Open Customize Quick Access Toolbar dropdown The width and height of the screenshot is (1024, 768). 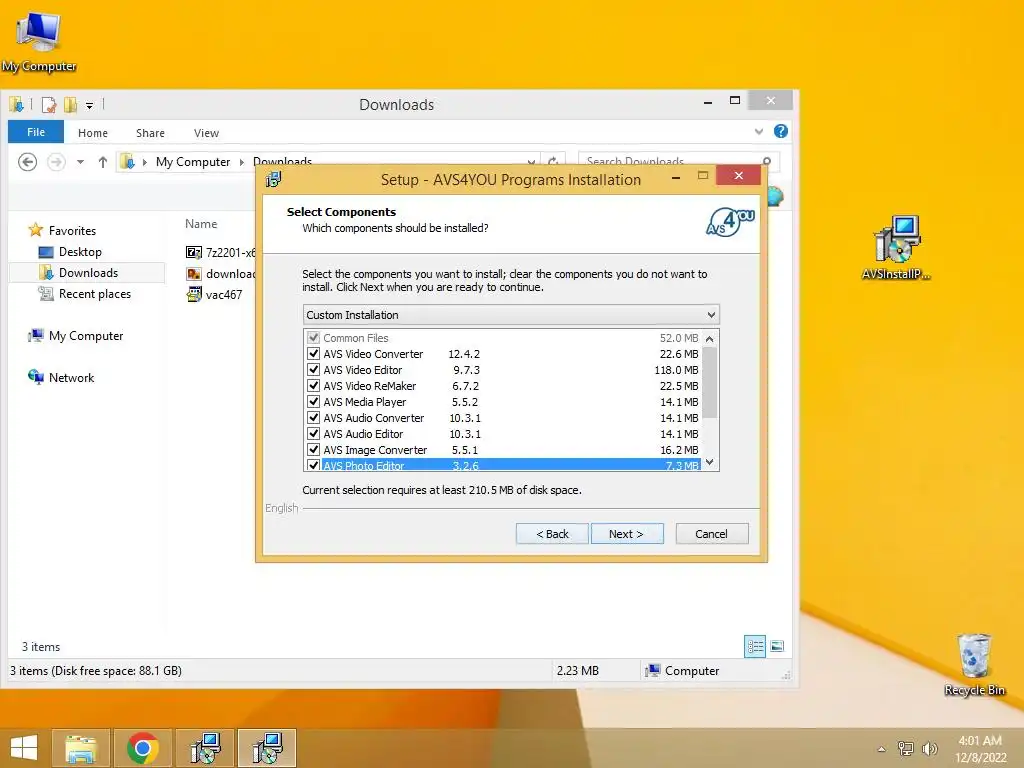[89, 105]
